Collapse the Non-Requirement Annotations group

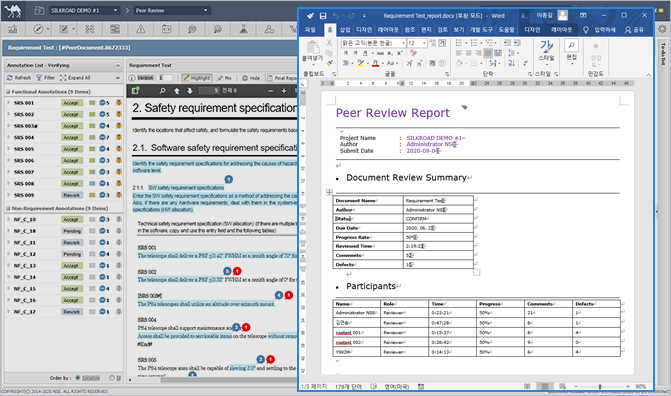tap(8, 208)
